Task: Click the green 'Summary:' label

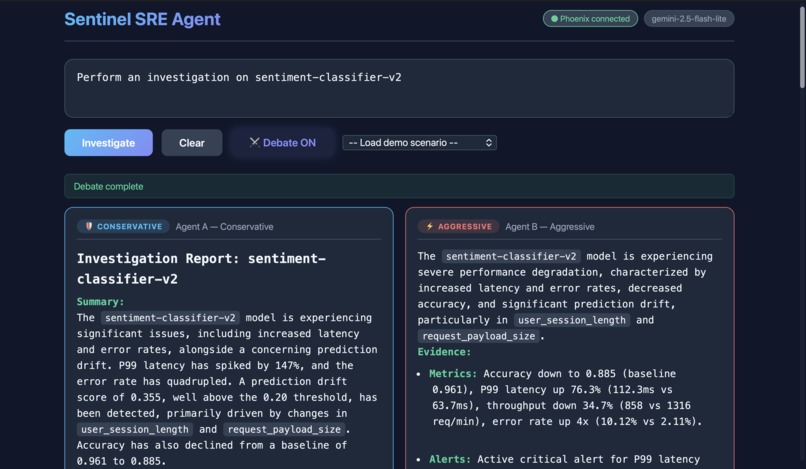Action: (101, 302)
